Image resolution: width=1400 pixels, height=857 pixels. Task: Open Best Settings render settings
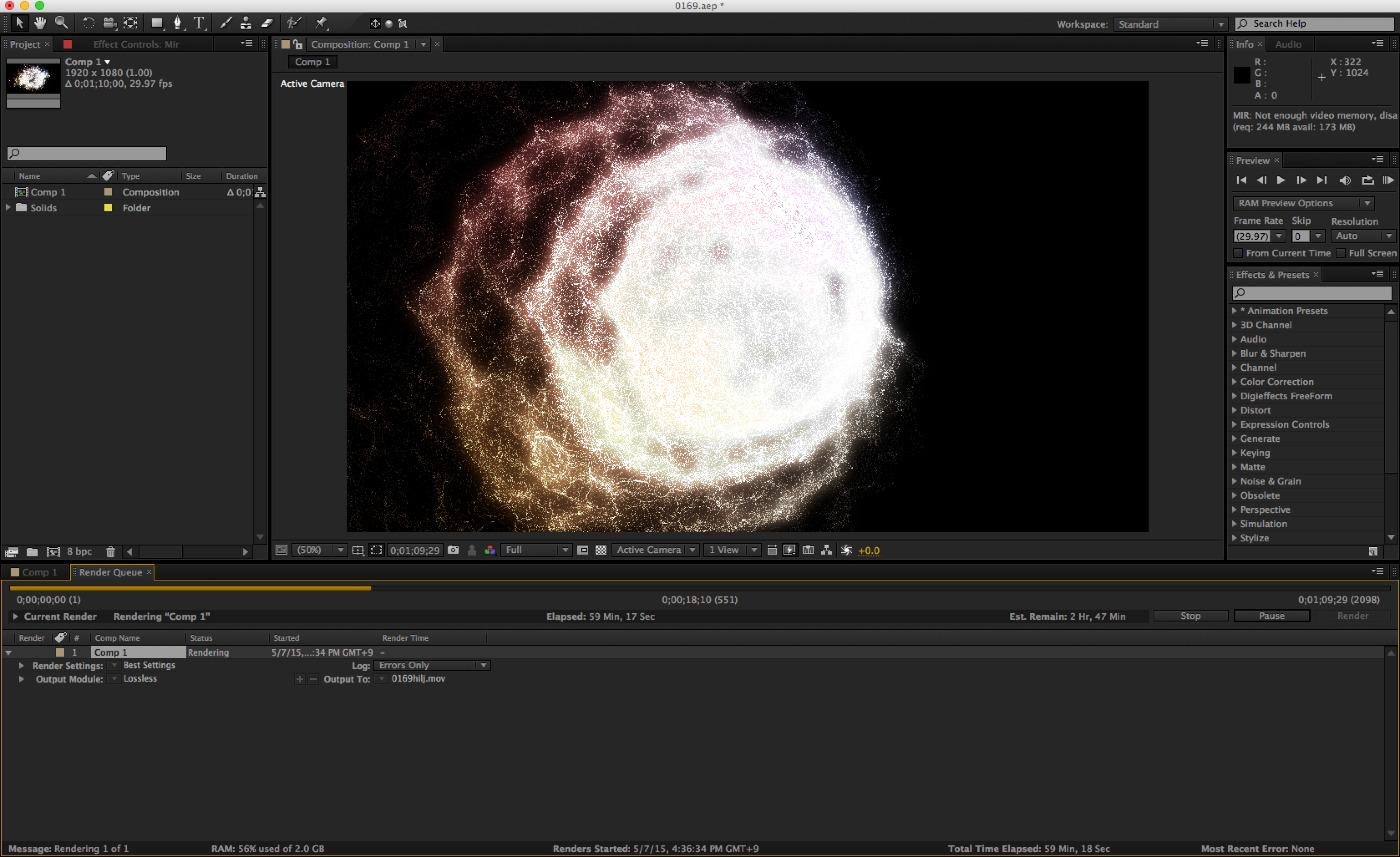150,664
